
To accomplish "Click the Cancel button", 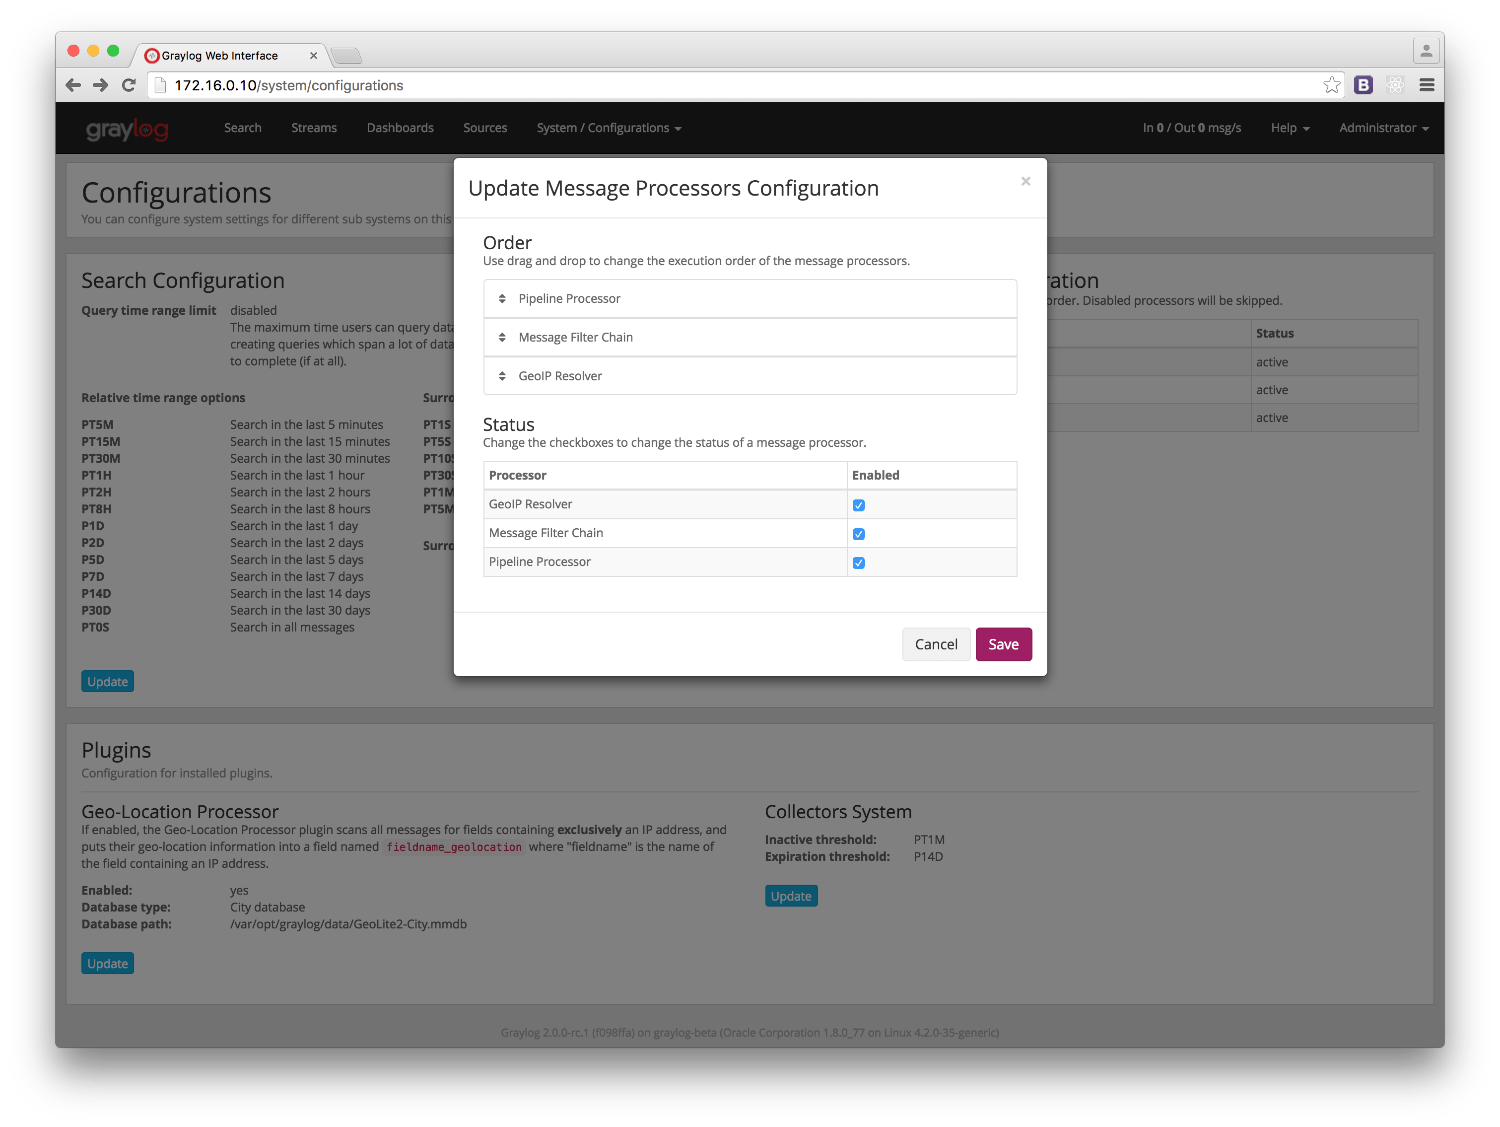I will 936,645.
